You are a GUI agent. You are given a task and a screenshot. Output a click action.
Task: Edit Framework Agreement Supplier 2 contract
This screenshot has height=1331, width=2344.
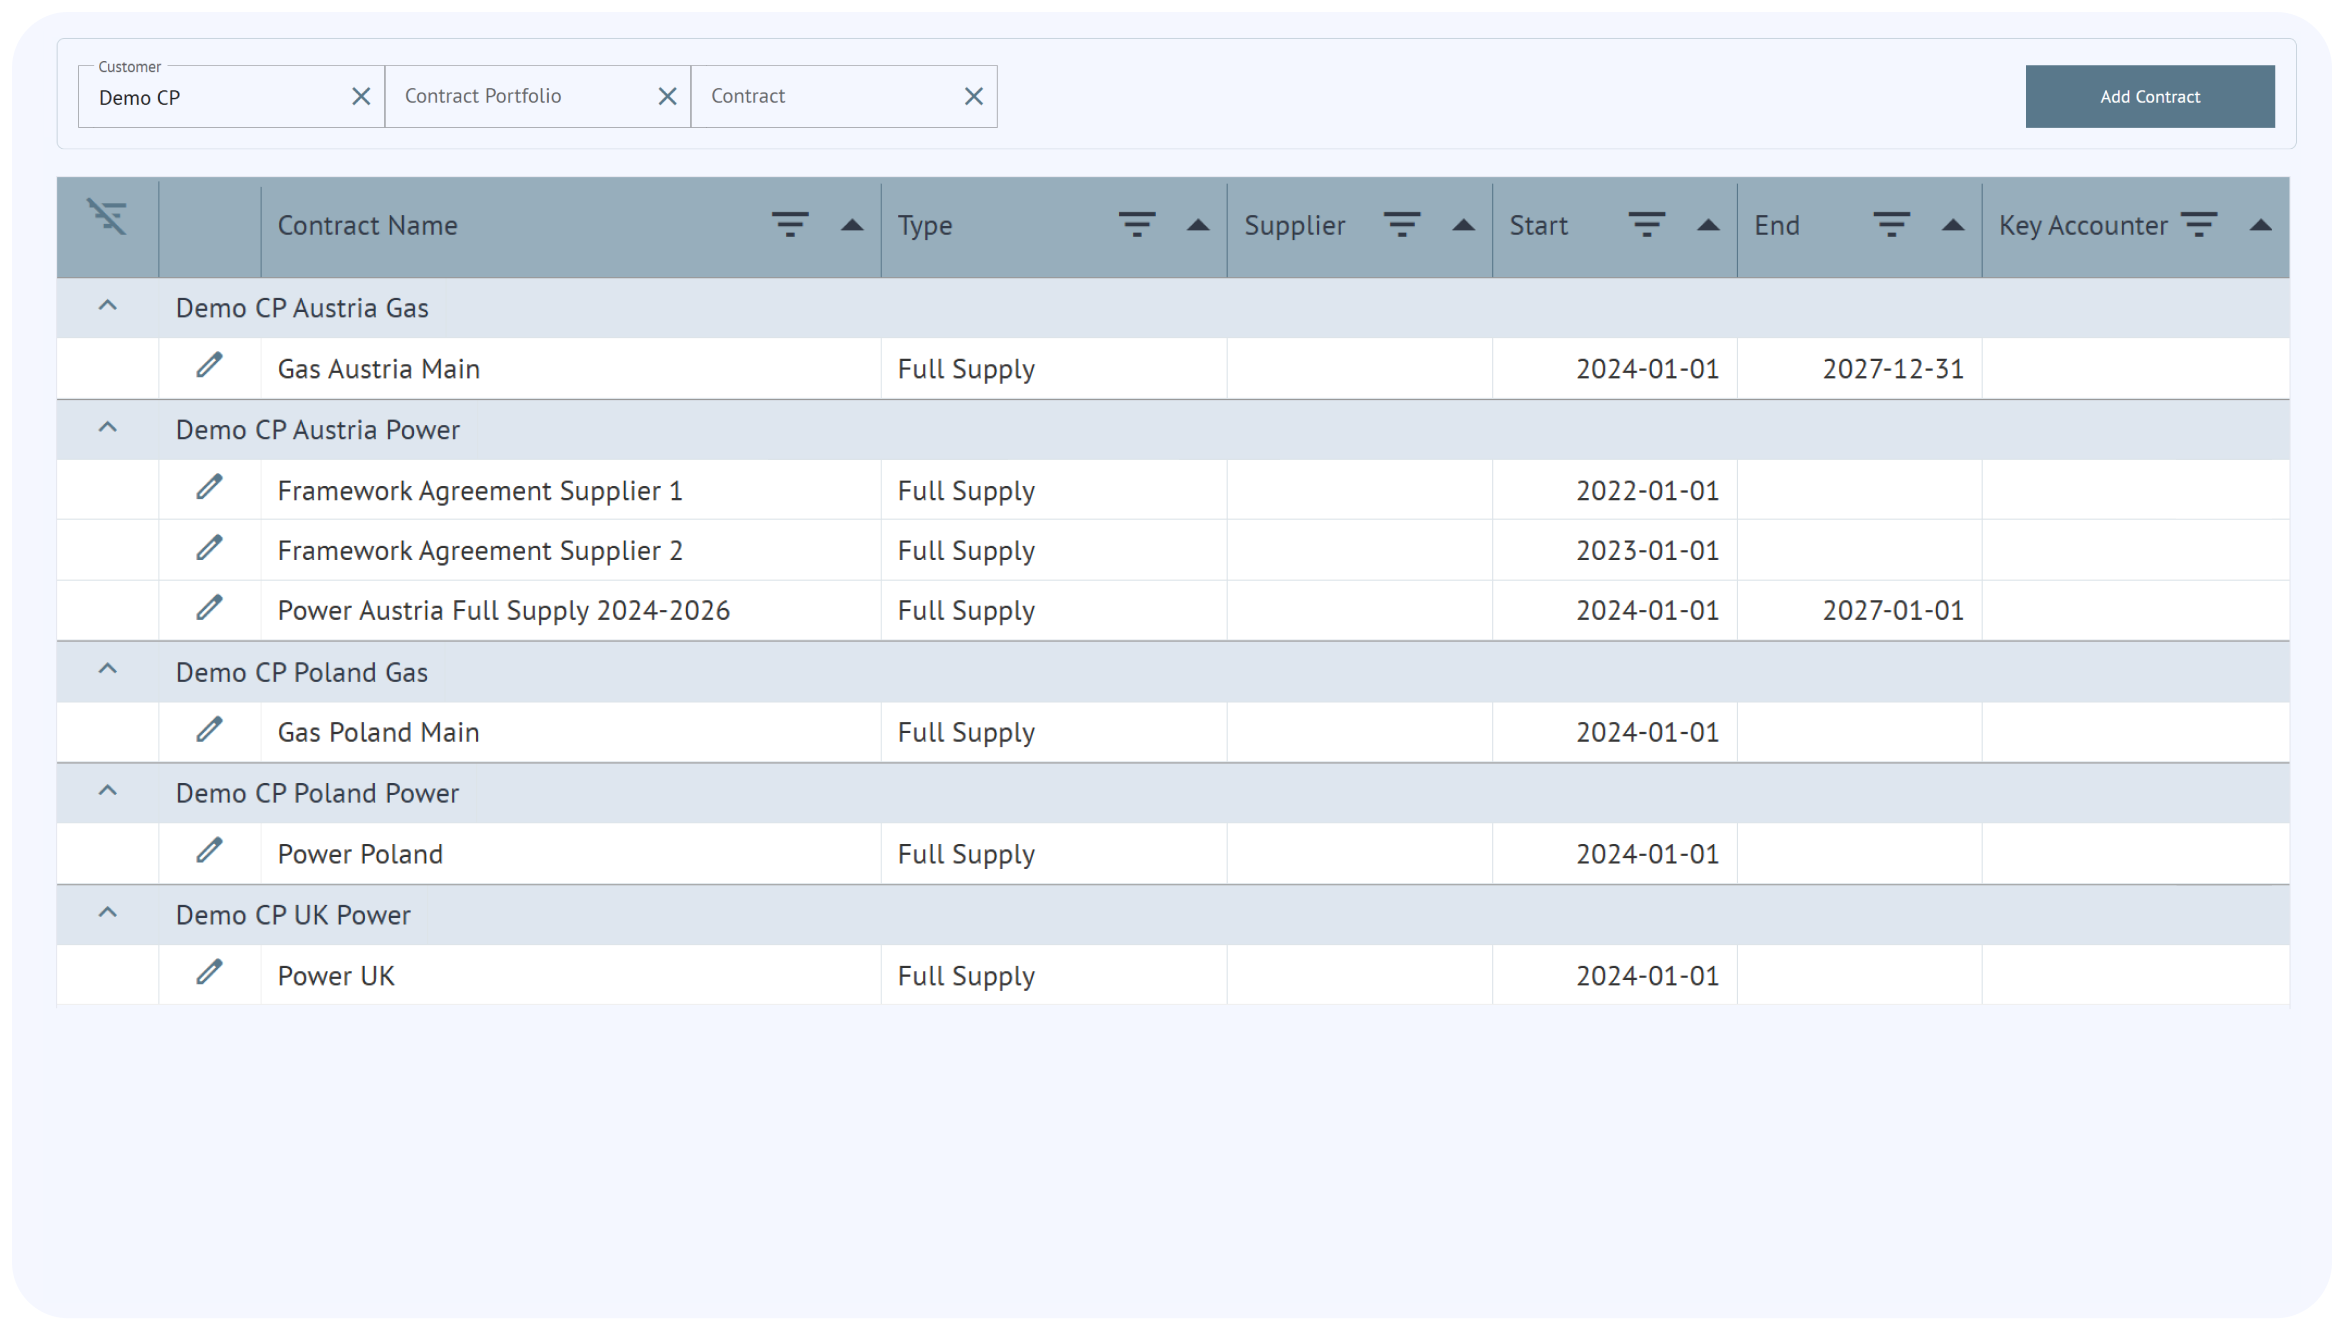pyautogui.click(x=209, y=548)
